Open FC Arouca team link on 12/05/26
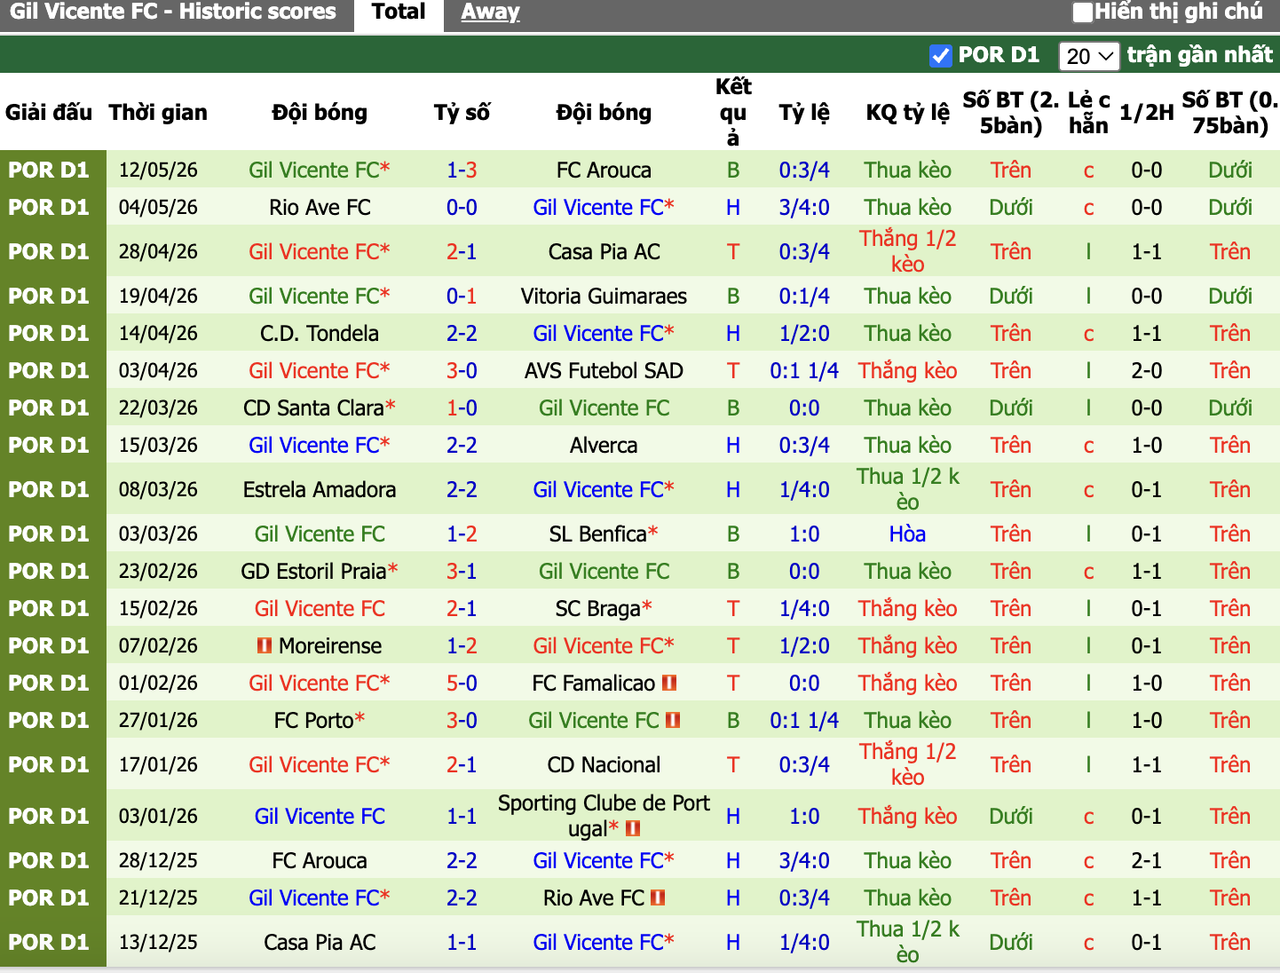The width and height of the screenshot is (1280, 973). click(x=604, y=170)
